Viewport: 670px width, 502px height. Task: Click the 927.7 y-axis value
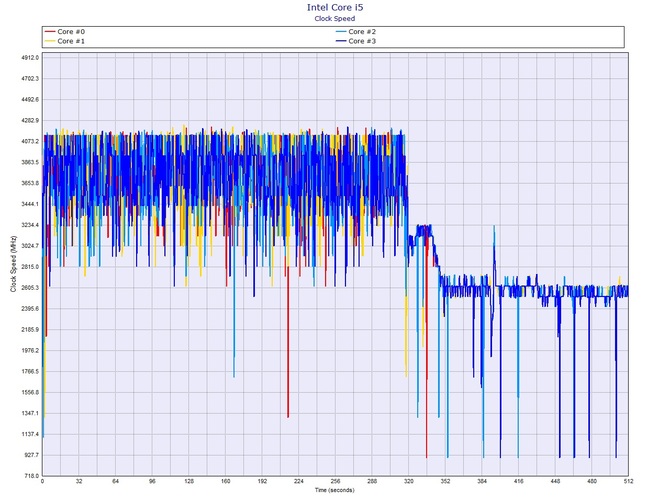32,455
